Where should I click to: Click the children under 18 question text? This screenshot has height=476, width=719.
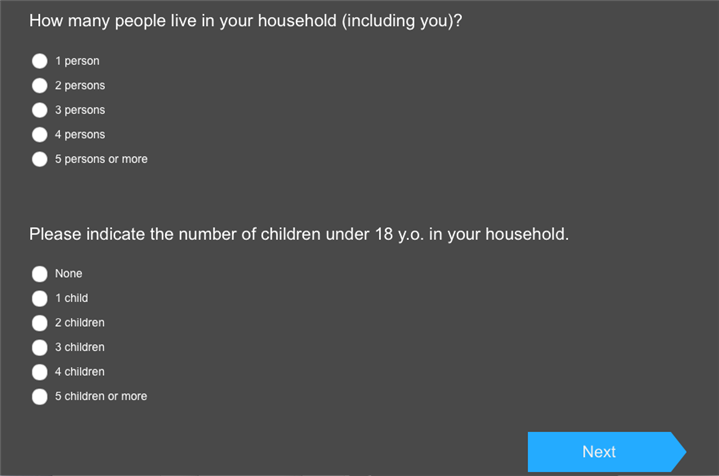tap(298, 235)
